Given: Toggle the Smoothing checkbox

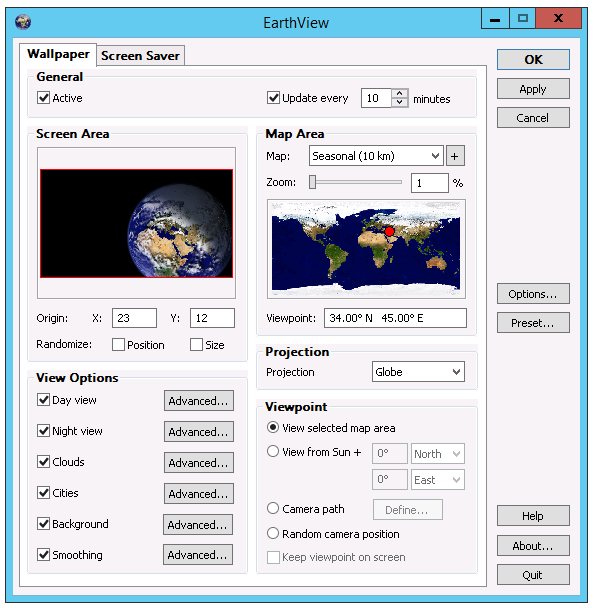Looking at the screenshot, I should (43, 554).
